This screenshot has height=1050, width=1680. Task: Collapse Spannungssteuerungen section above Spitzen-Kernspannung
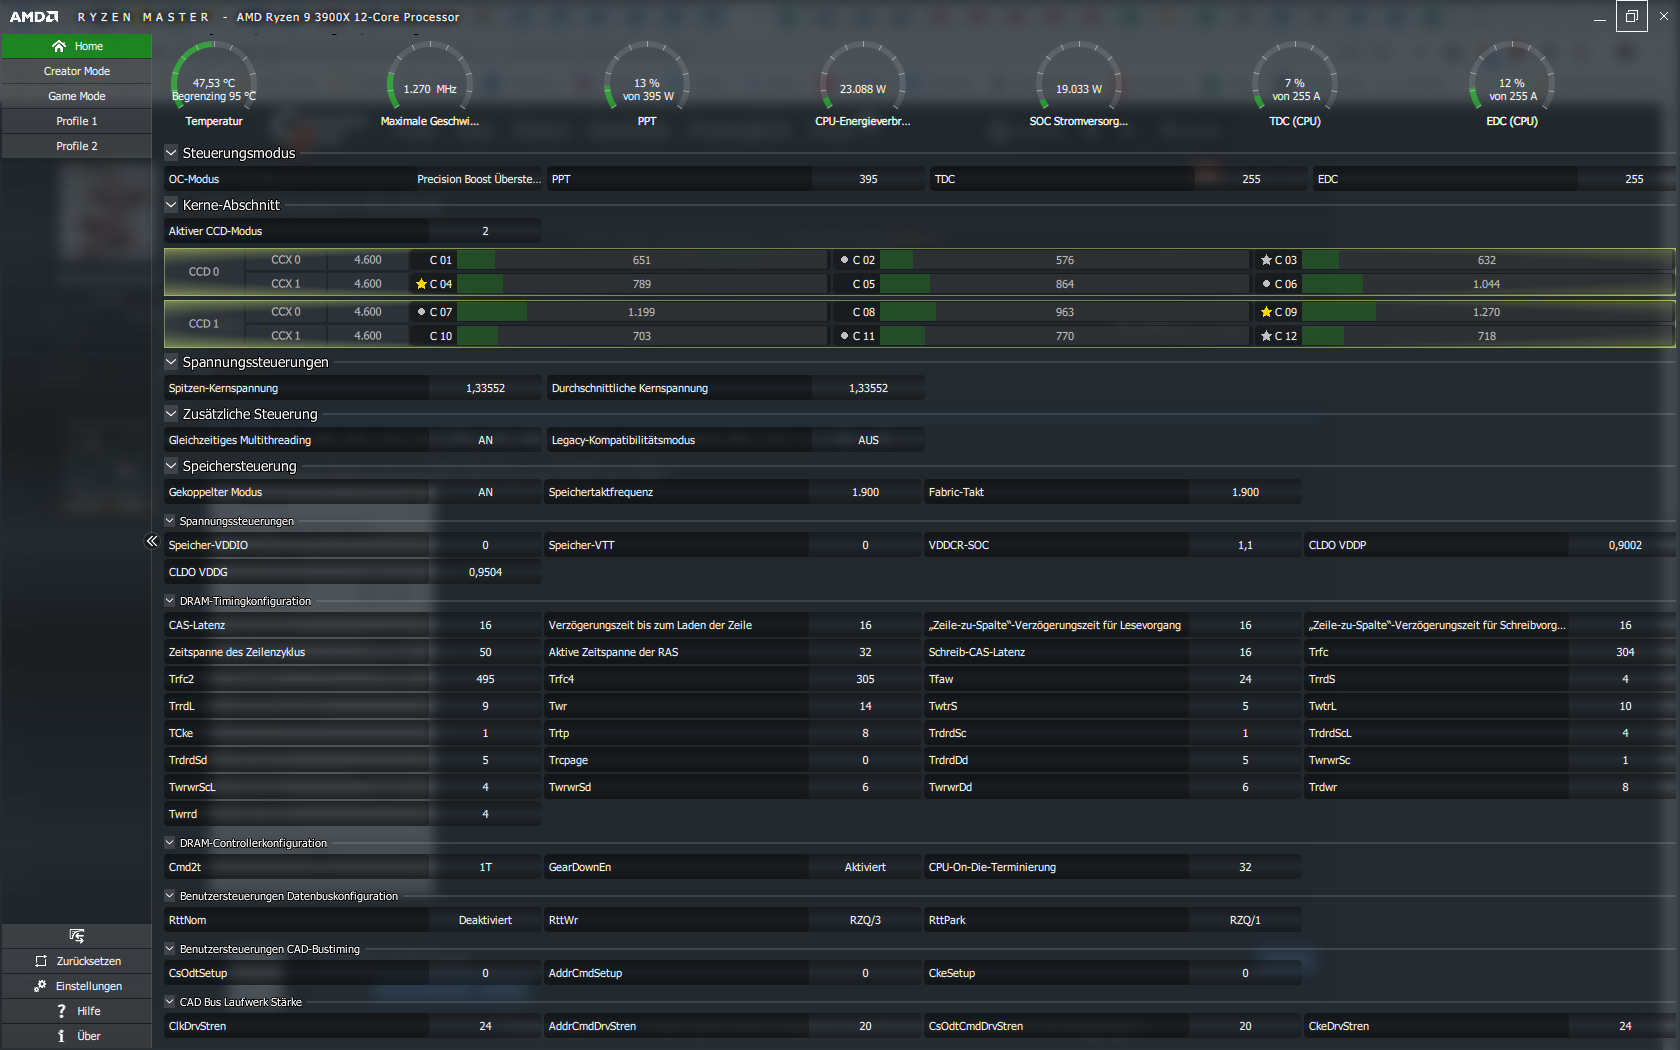pos(171,362)
